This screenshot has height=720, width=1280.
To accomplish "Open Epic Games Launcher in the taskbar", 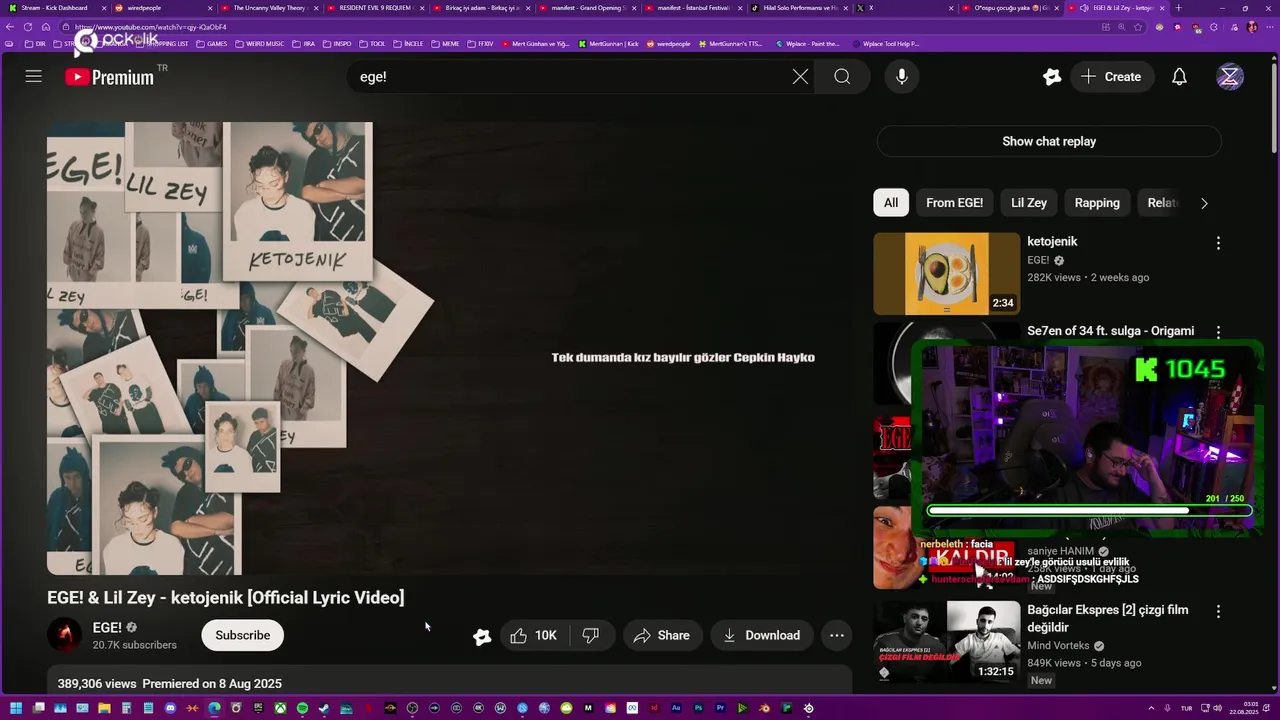I will (x=258, y=708).
